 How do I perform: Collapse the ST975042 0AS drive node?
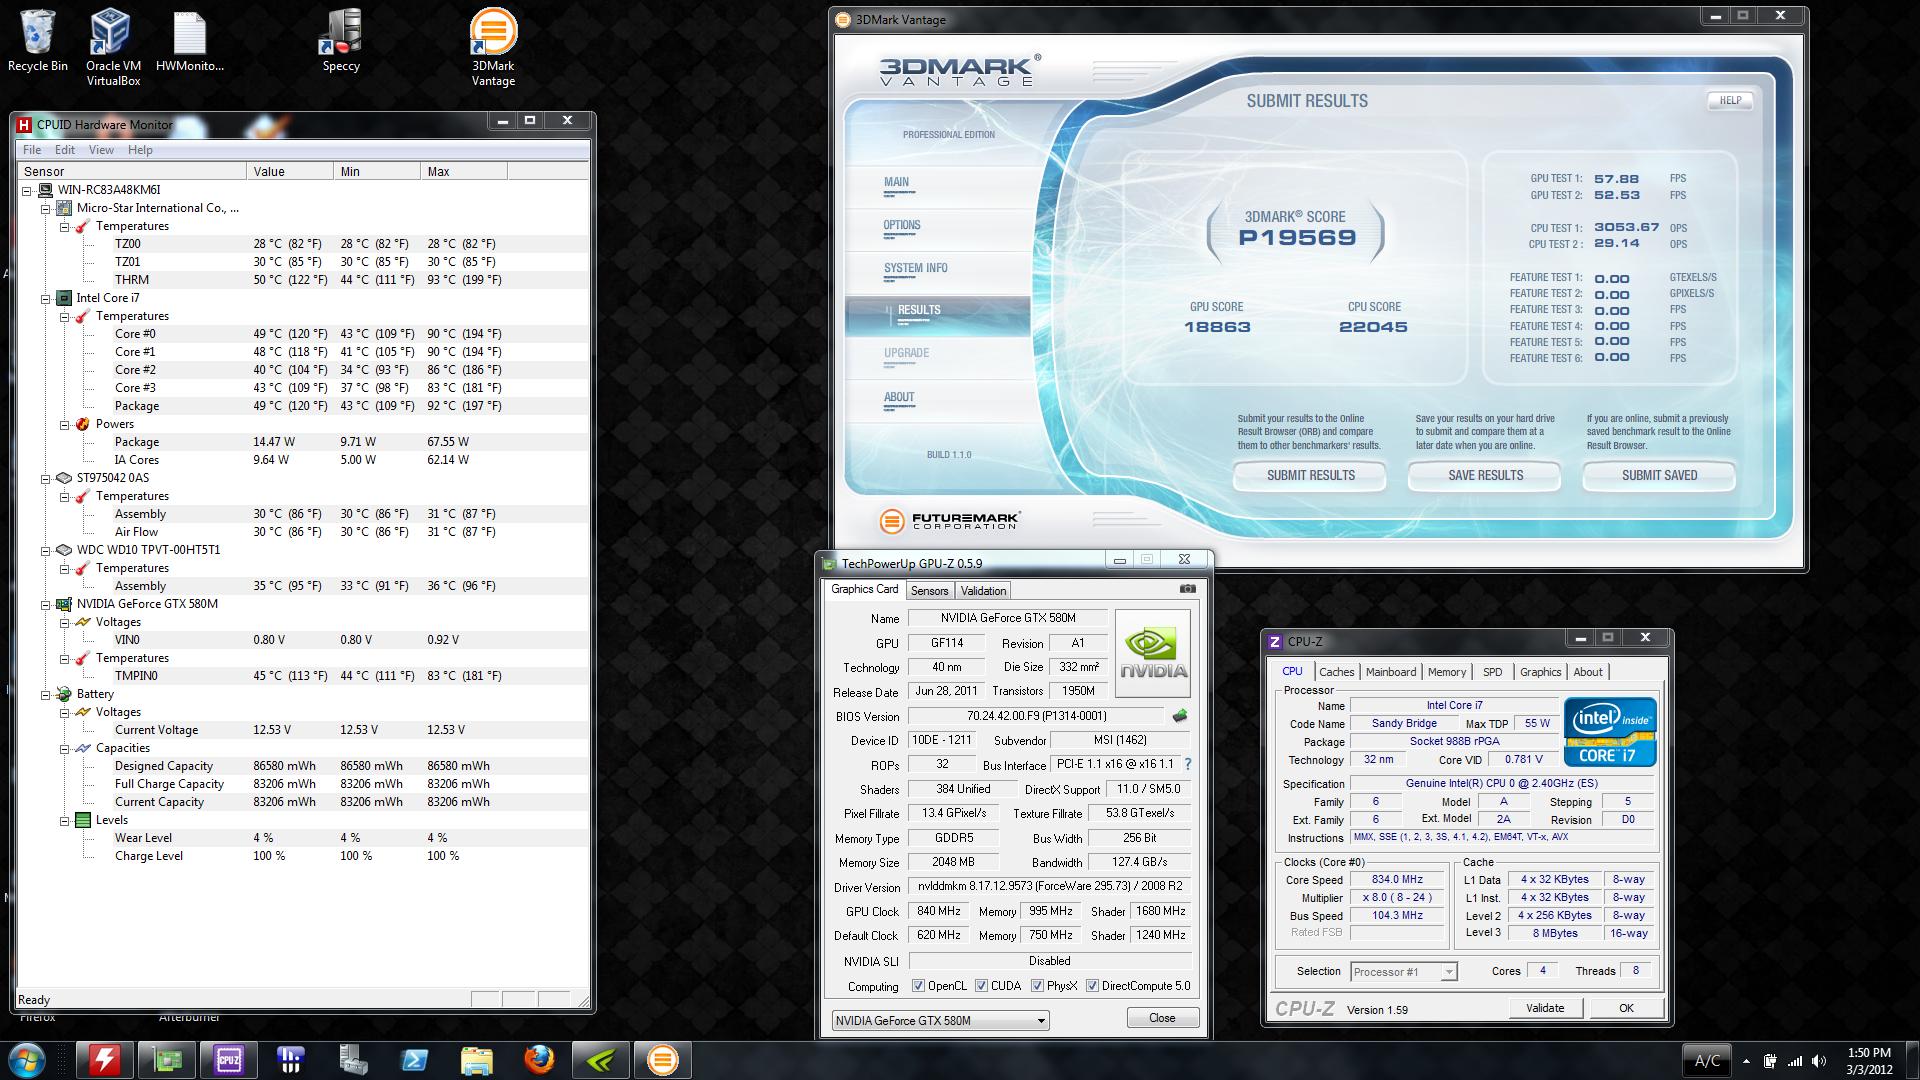click(x=45, y=478)
